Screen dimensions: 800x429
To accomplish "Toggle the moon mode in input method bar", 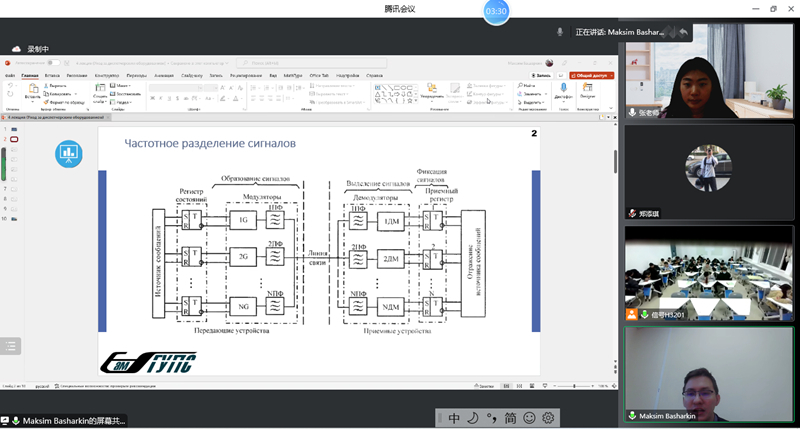I will [472, 418].
